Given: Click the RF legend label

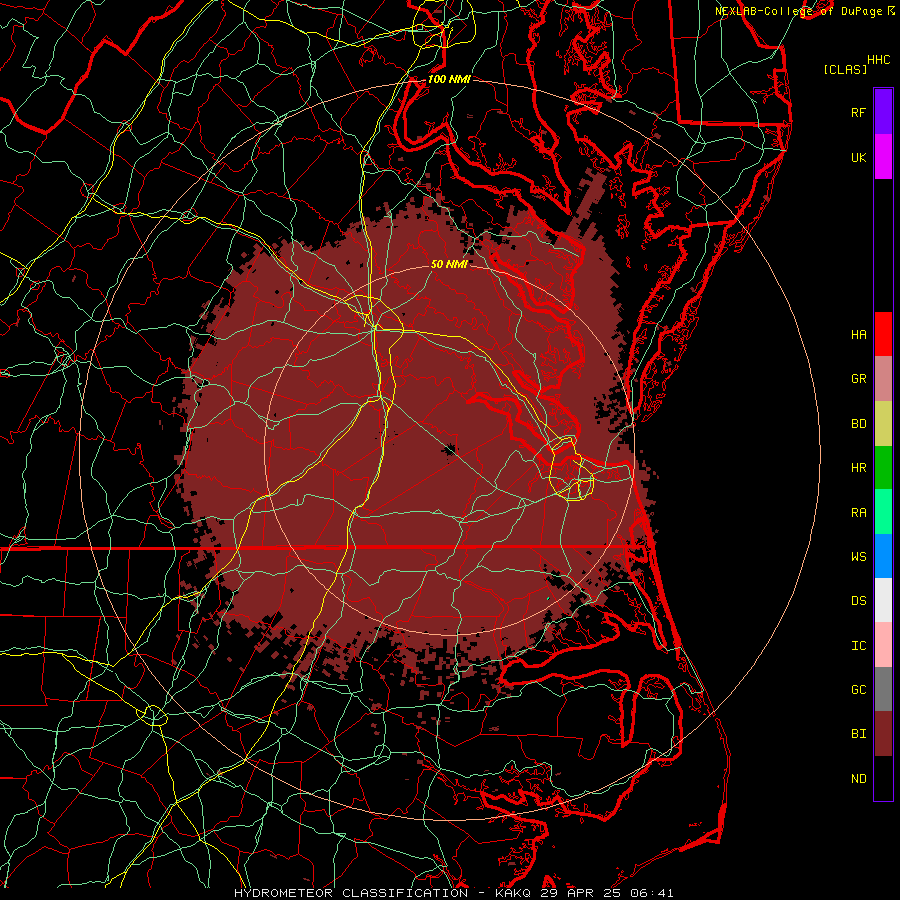Looking at the screenshot, I should [x=858, y=112].
